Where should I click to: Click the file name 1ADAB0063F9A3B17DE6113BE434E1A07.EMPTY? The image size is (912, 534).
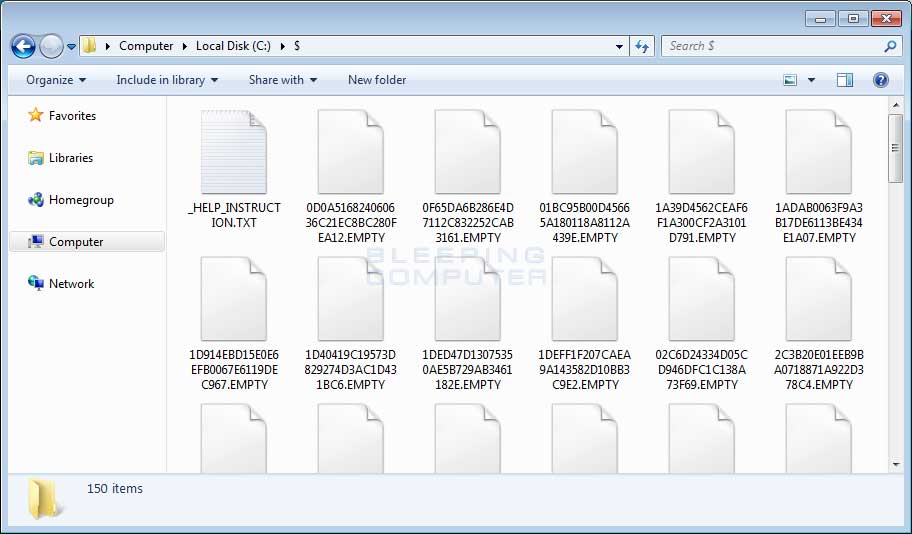pos(818,223)
